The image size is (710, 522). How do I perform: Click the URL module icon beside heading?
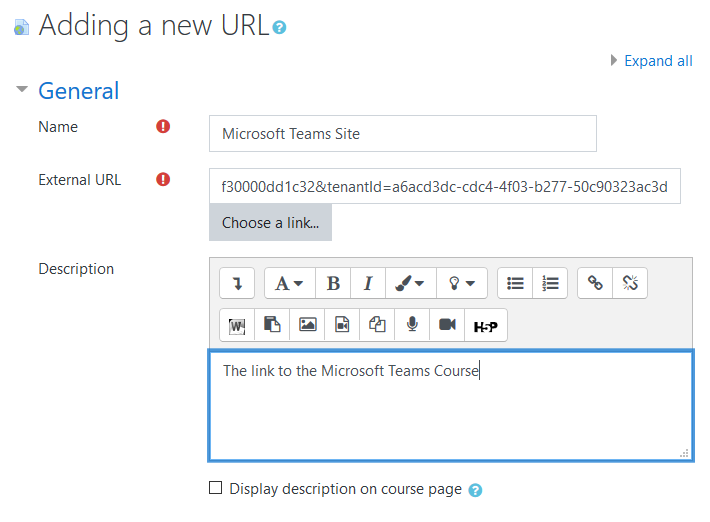(21, 27)
